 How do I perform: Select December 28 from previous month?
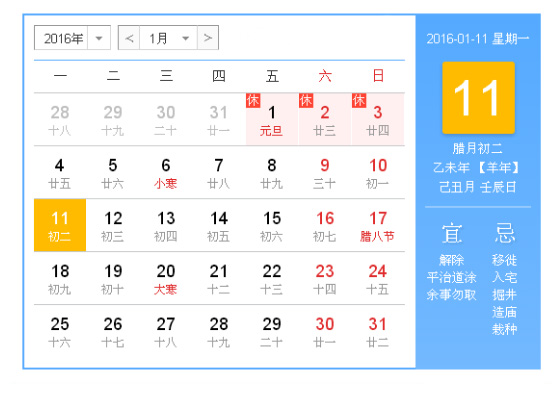click(x=60, y=119)
